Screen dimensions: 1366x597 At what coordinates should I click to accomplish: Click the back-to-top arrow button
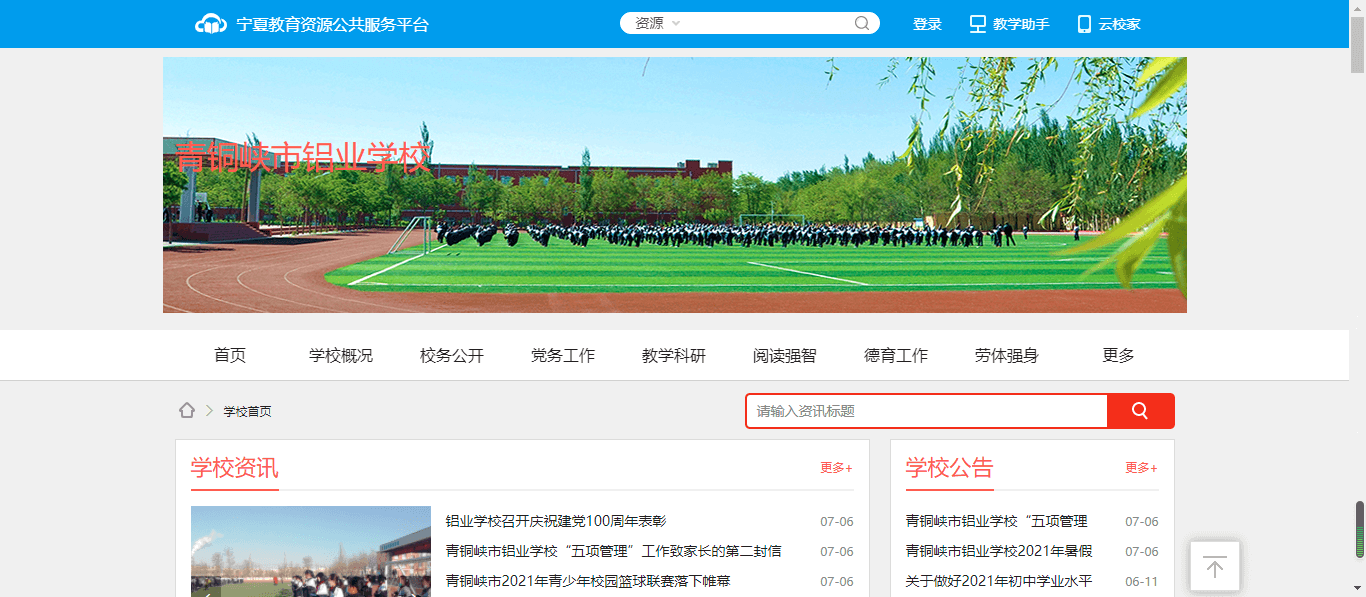1214,567
